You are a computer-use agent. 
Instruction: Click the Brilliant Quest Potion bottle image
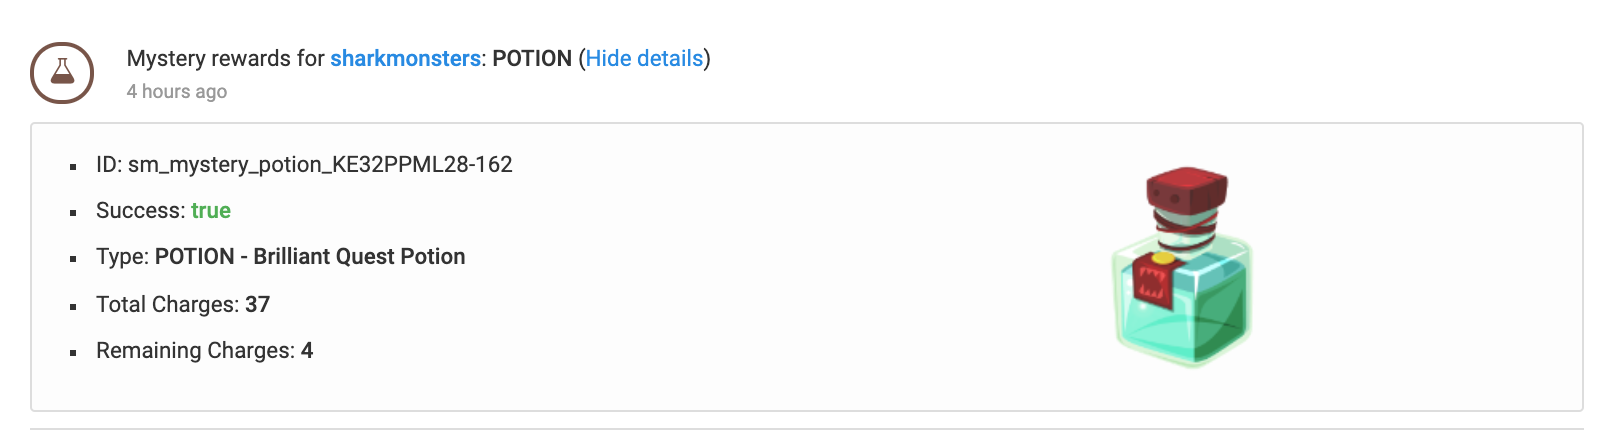coord(1183,268)
